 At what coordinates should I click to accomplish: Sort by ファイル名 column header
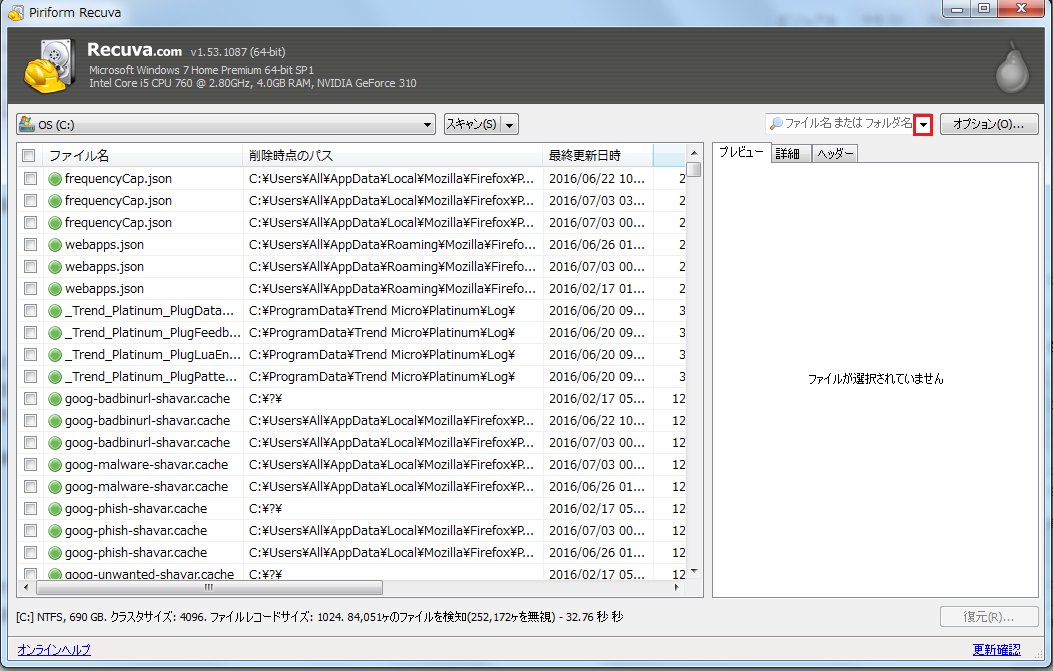coord(141,156)
